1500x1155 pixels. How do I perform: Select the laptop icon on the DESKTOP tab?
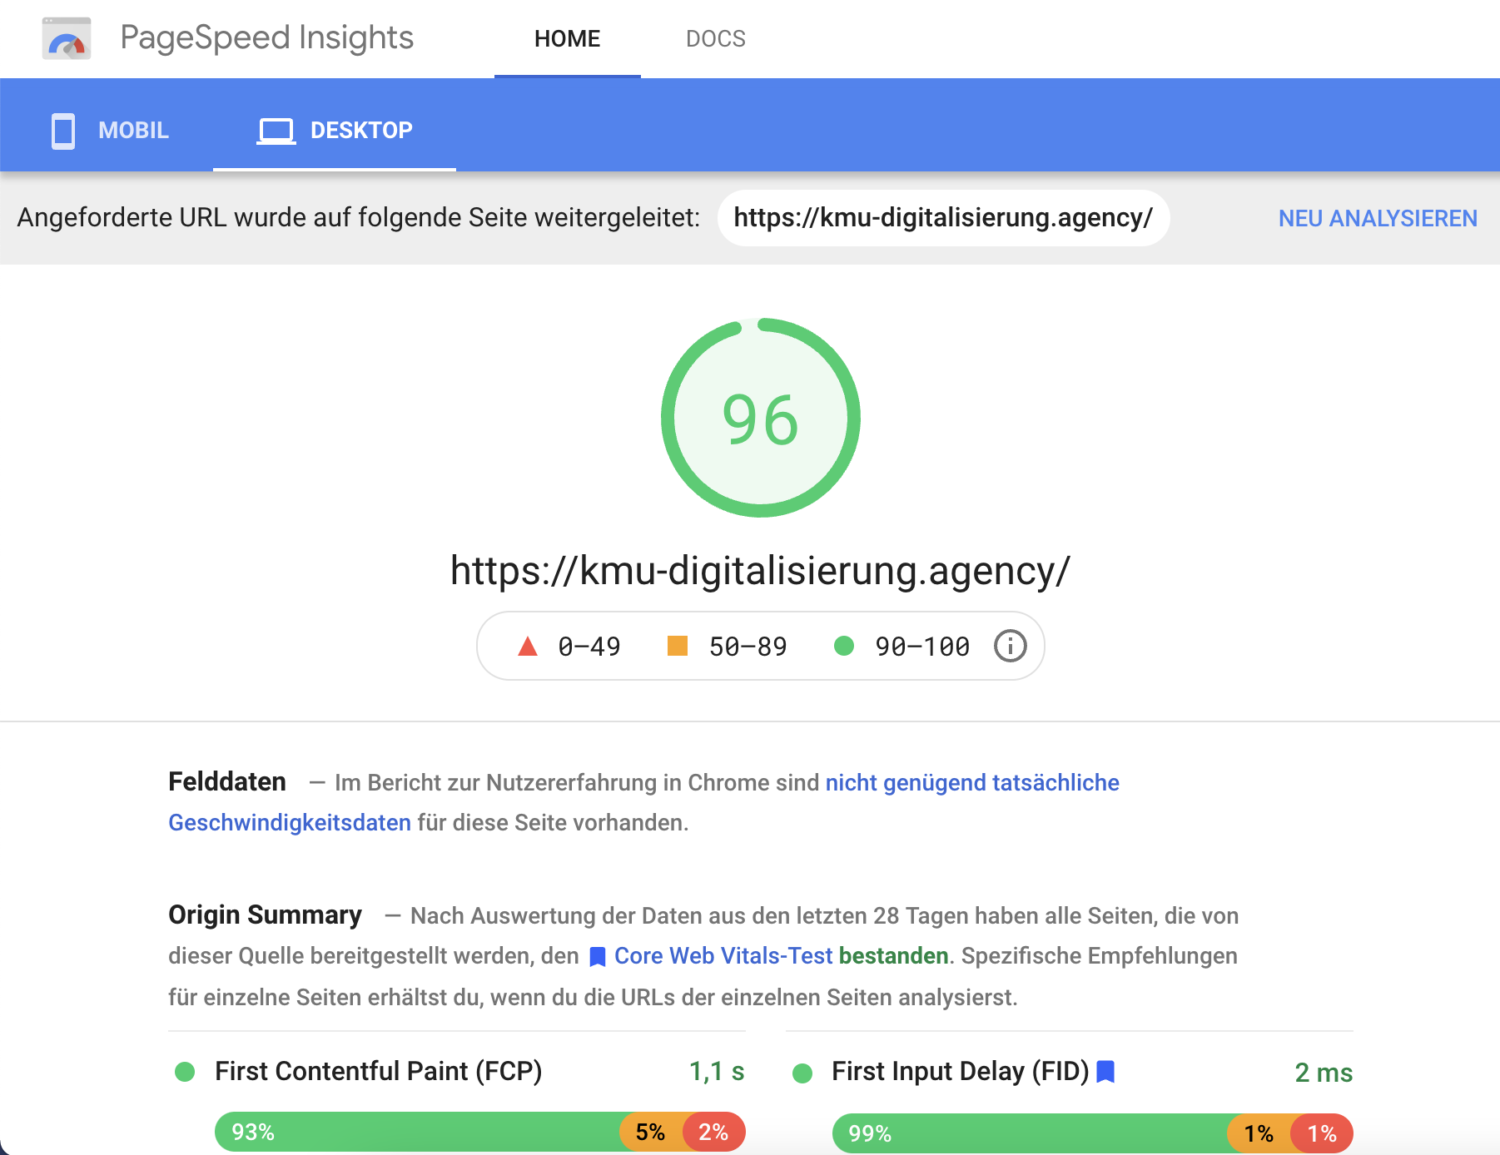tap(275, 130)
